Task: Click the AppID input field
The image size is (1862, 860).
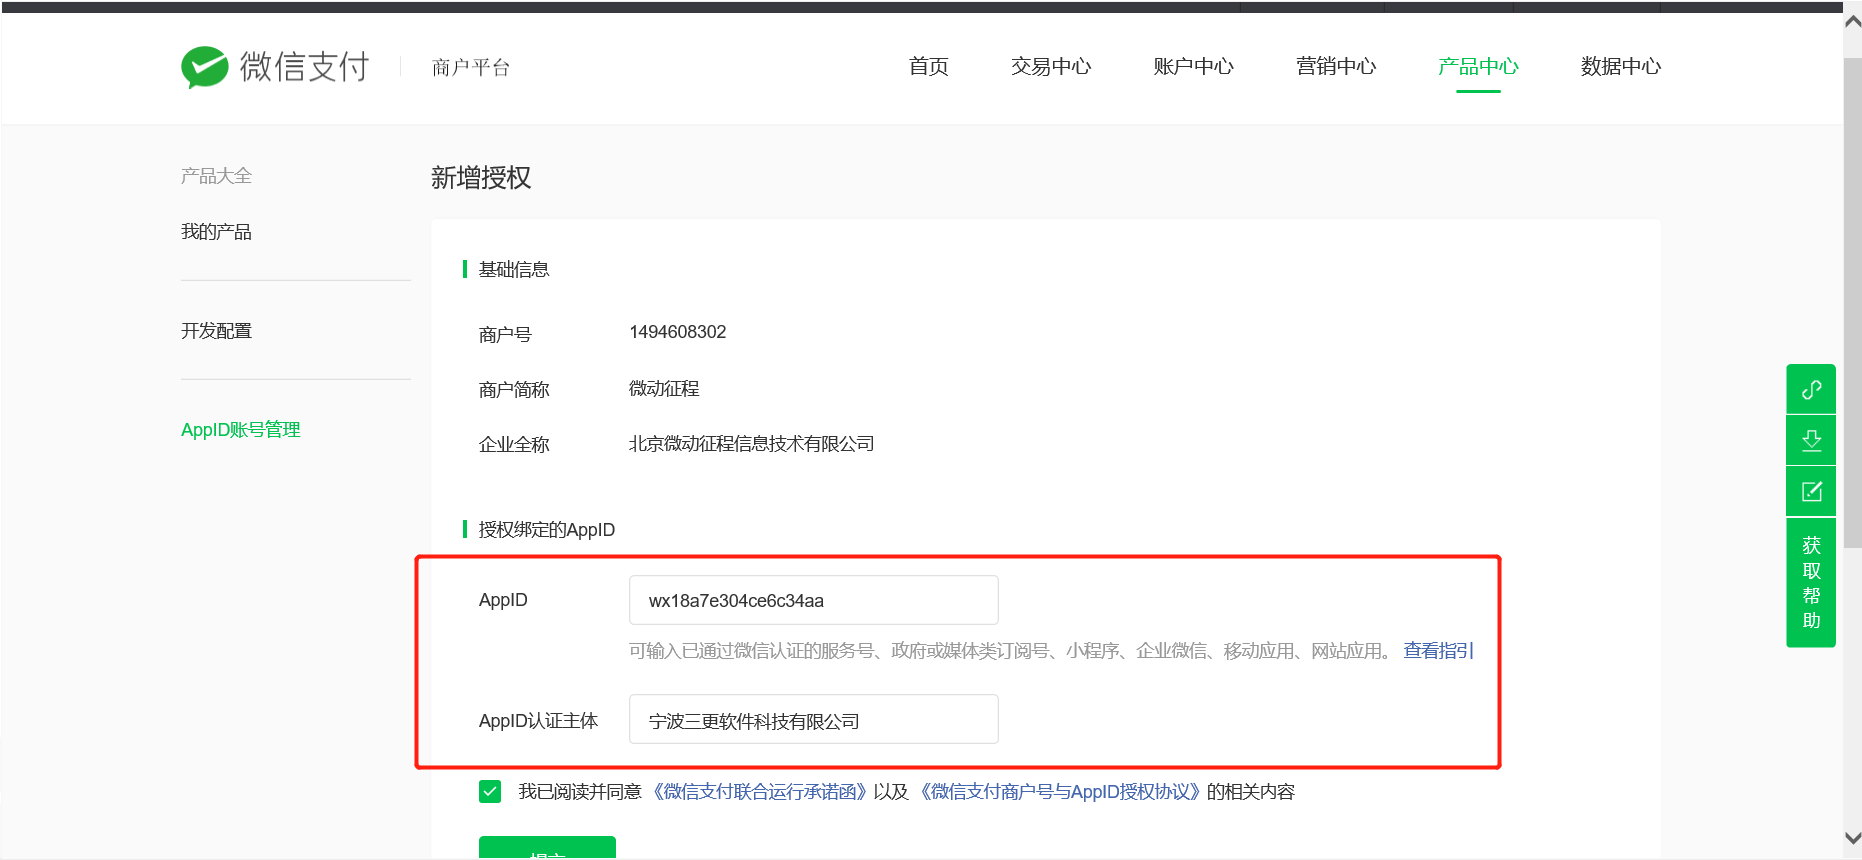Action: point(813,600)
